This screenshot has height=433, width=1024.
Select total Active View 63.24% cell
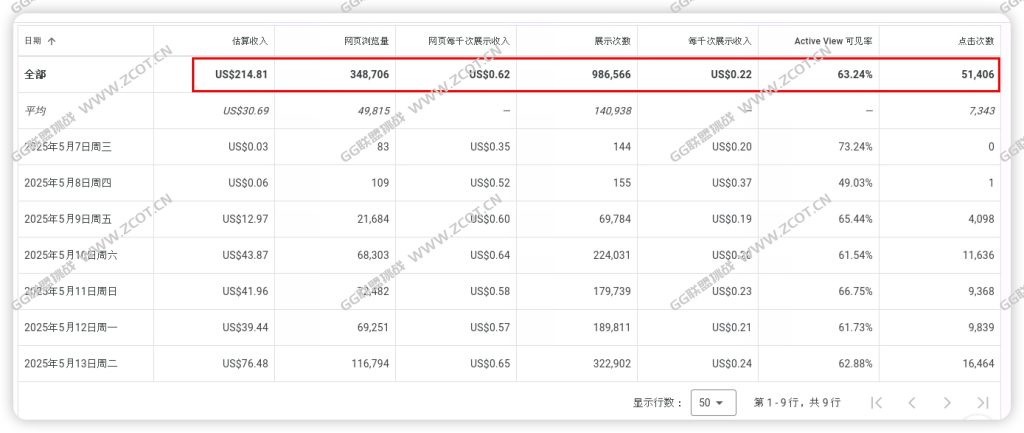(855, 74)
